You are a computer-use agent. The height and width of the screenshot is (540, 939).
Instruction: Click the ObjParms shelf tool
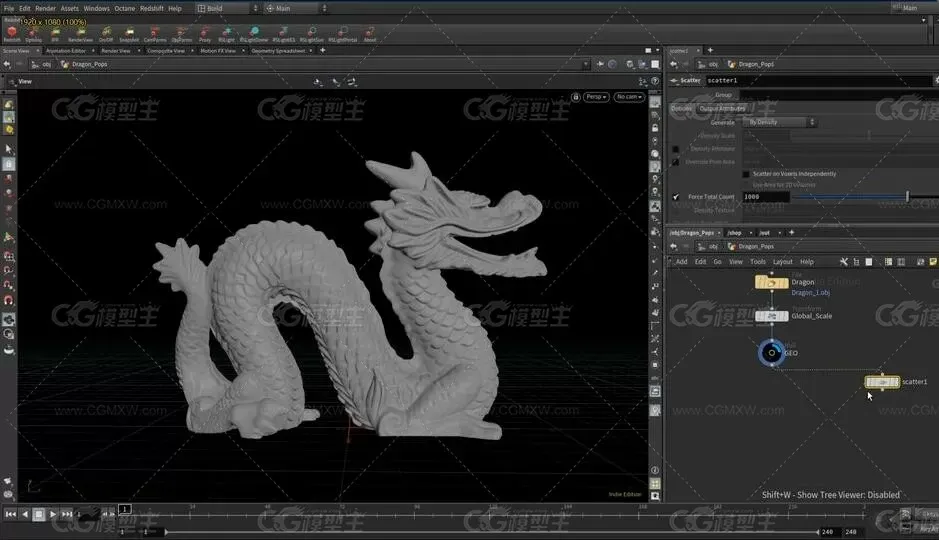[181, 34]
